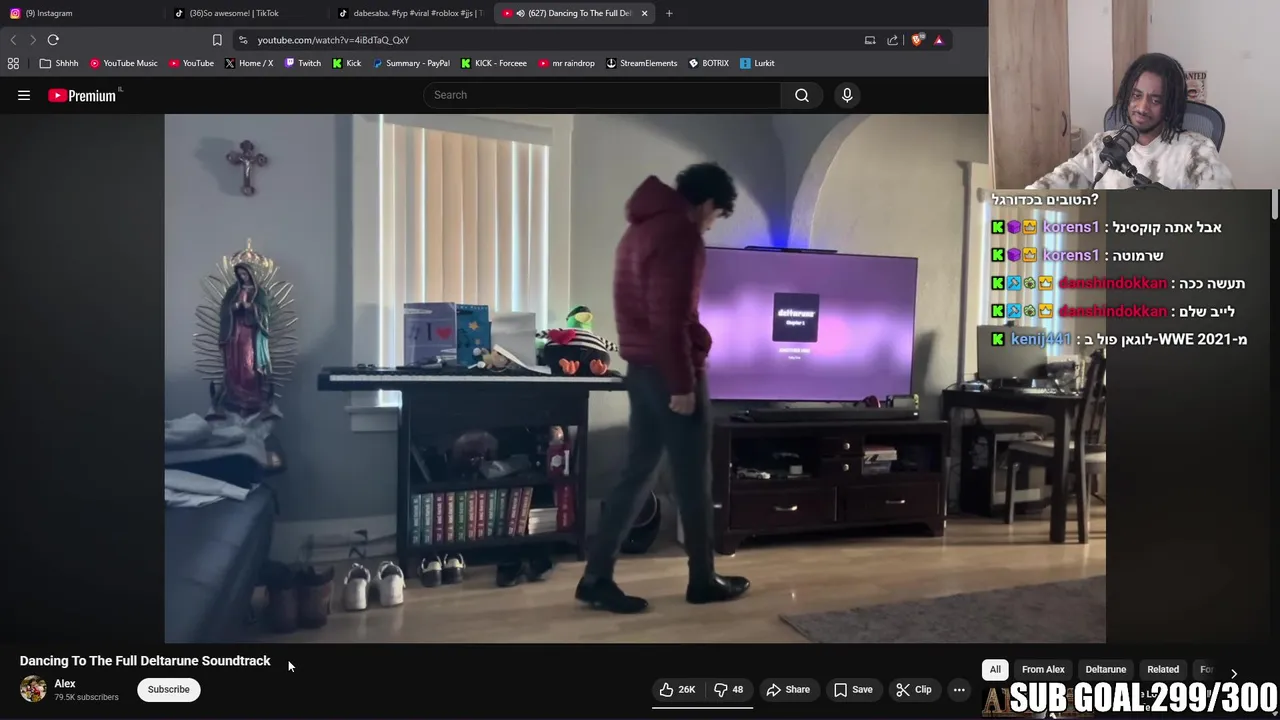Open the StreamElements bookmark
Screen dimensions: 1280x720
click(642, 63)
